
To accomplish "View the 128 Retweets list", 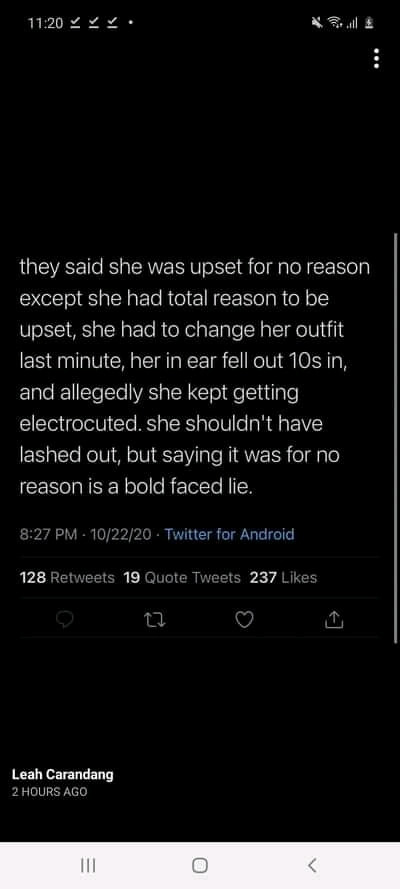I will [67, 578].
